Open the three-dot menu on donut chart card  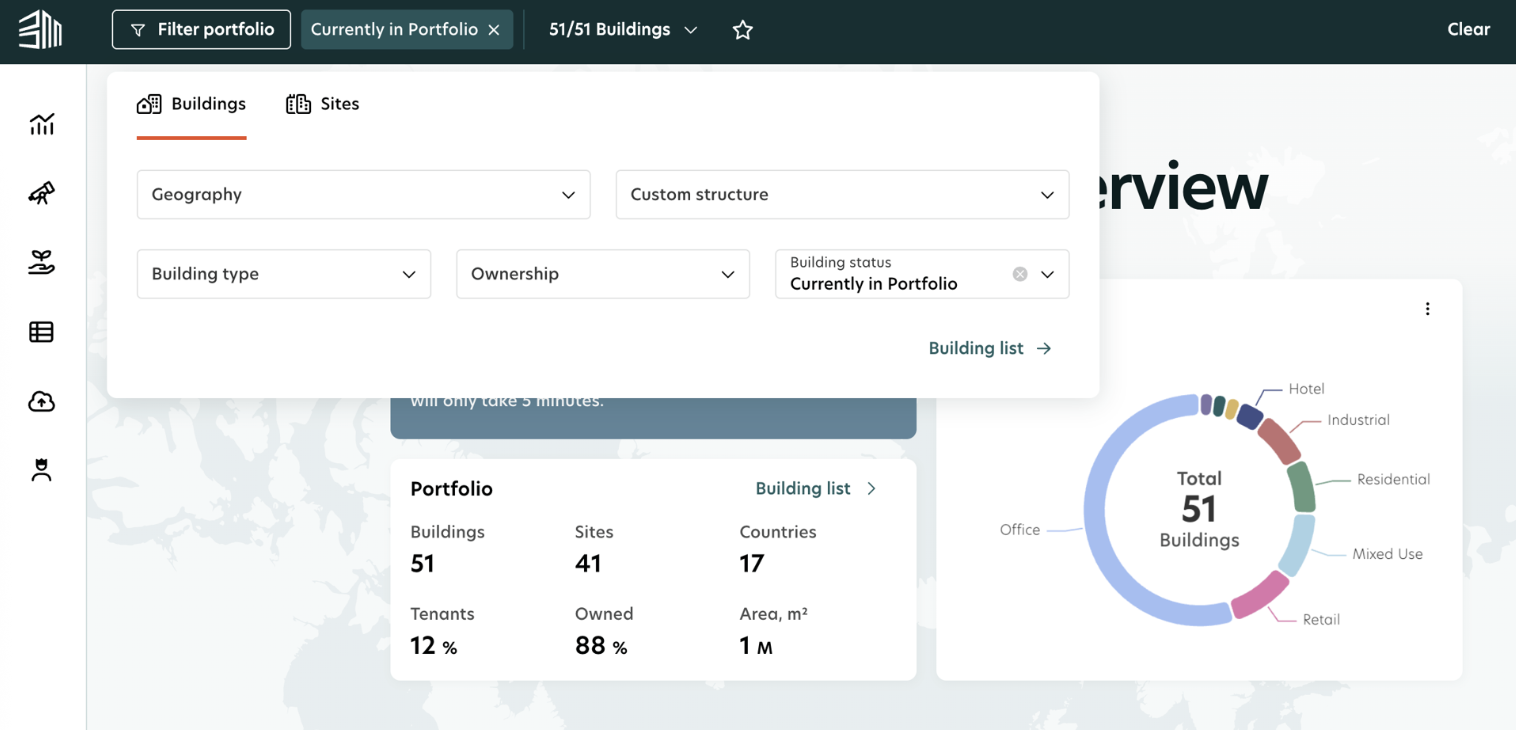point(1428,308)
